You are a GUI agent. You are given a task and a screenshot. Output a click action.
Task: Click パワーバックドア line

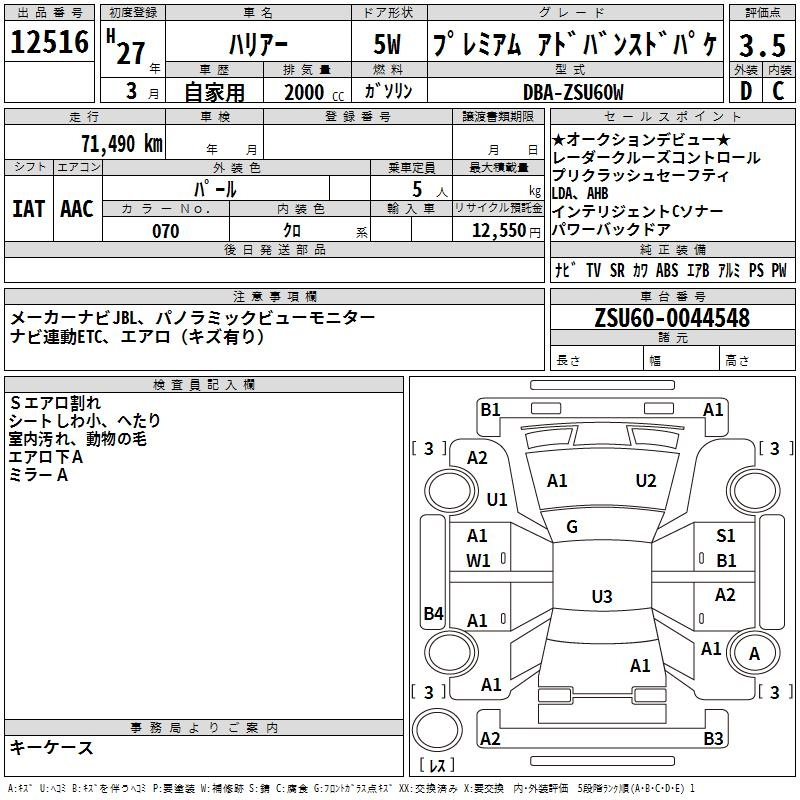(x=611, y=230)
